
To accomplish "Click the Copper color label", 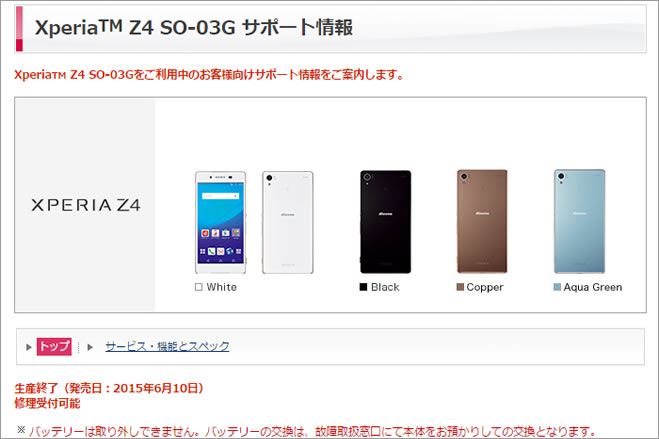I will pos(485,287).
